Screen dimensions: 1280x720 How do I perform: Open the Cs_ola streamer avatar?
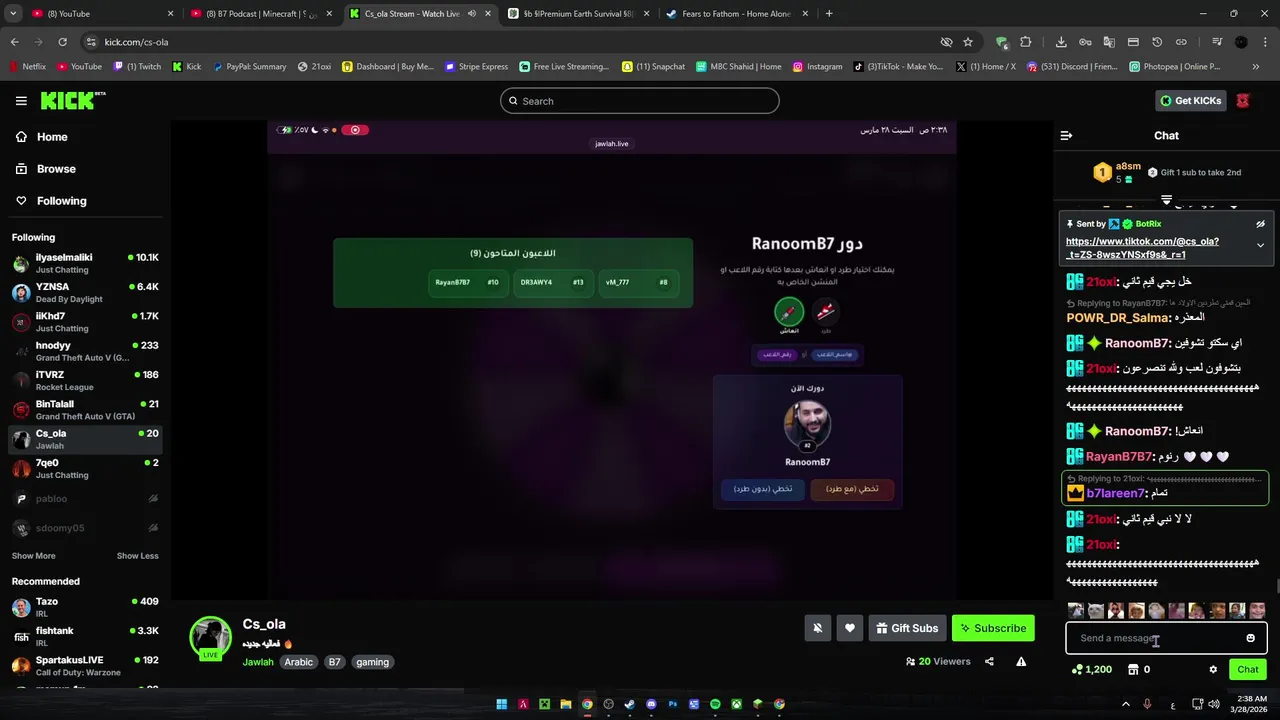click(210, 637)
